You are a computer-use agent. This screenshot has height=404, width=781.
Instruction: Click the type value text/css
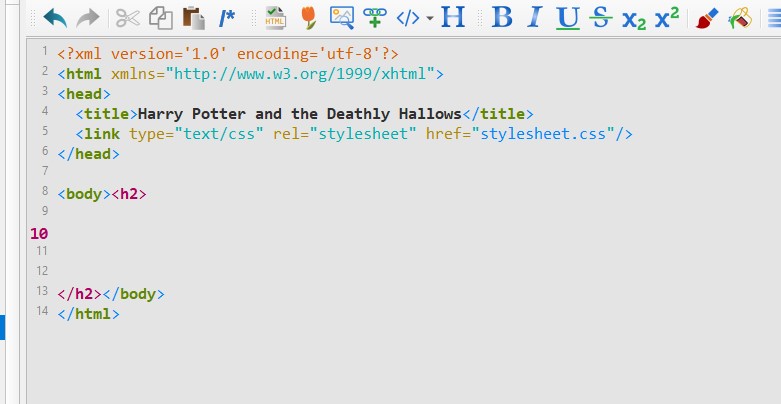(219, 134)
